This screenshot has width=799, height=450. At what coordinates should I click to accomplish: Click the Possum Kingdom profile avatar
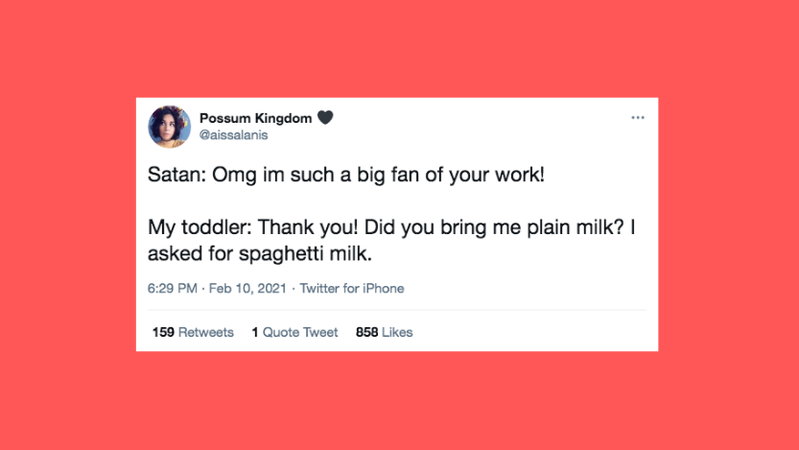point(169,126)
